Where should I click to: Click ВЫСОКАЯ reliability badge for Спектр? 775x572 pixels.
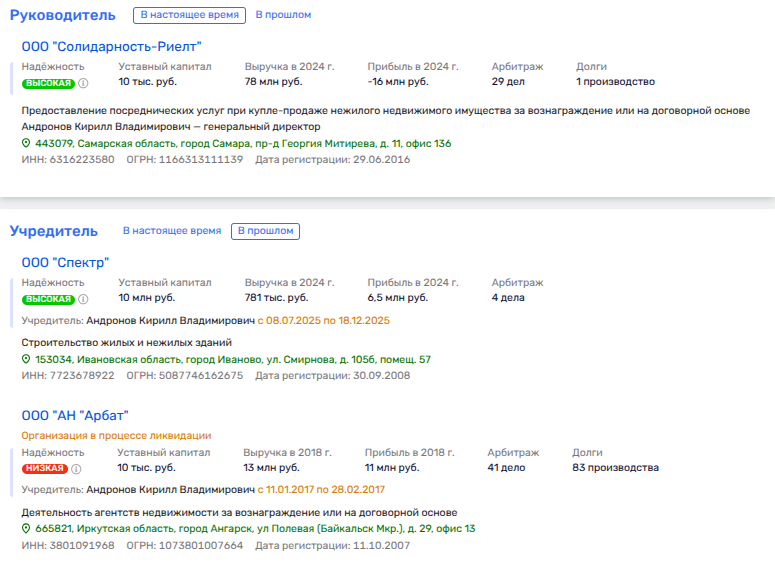[48, 299]
